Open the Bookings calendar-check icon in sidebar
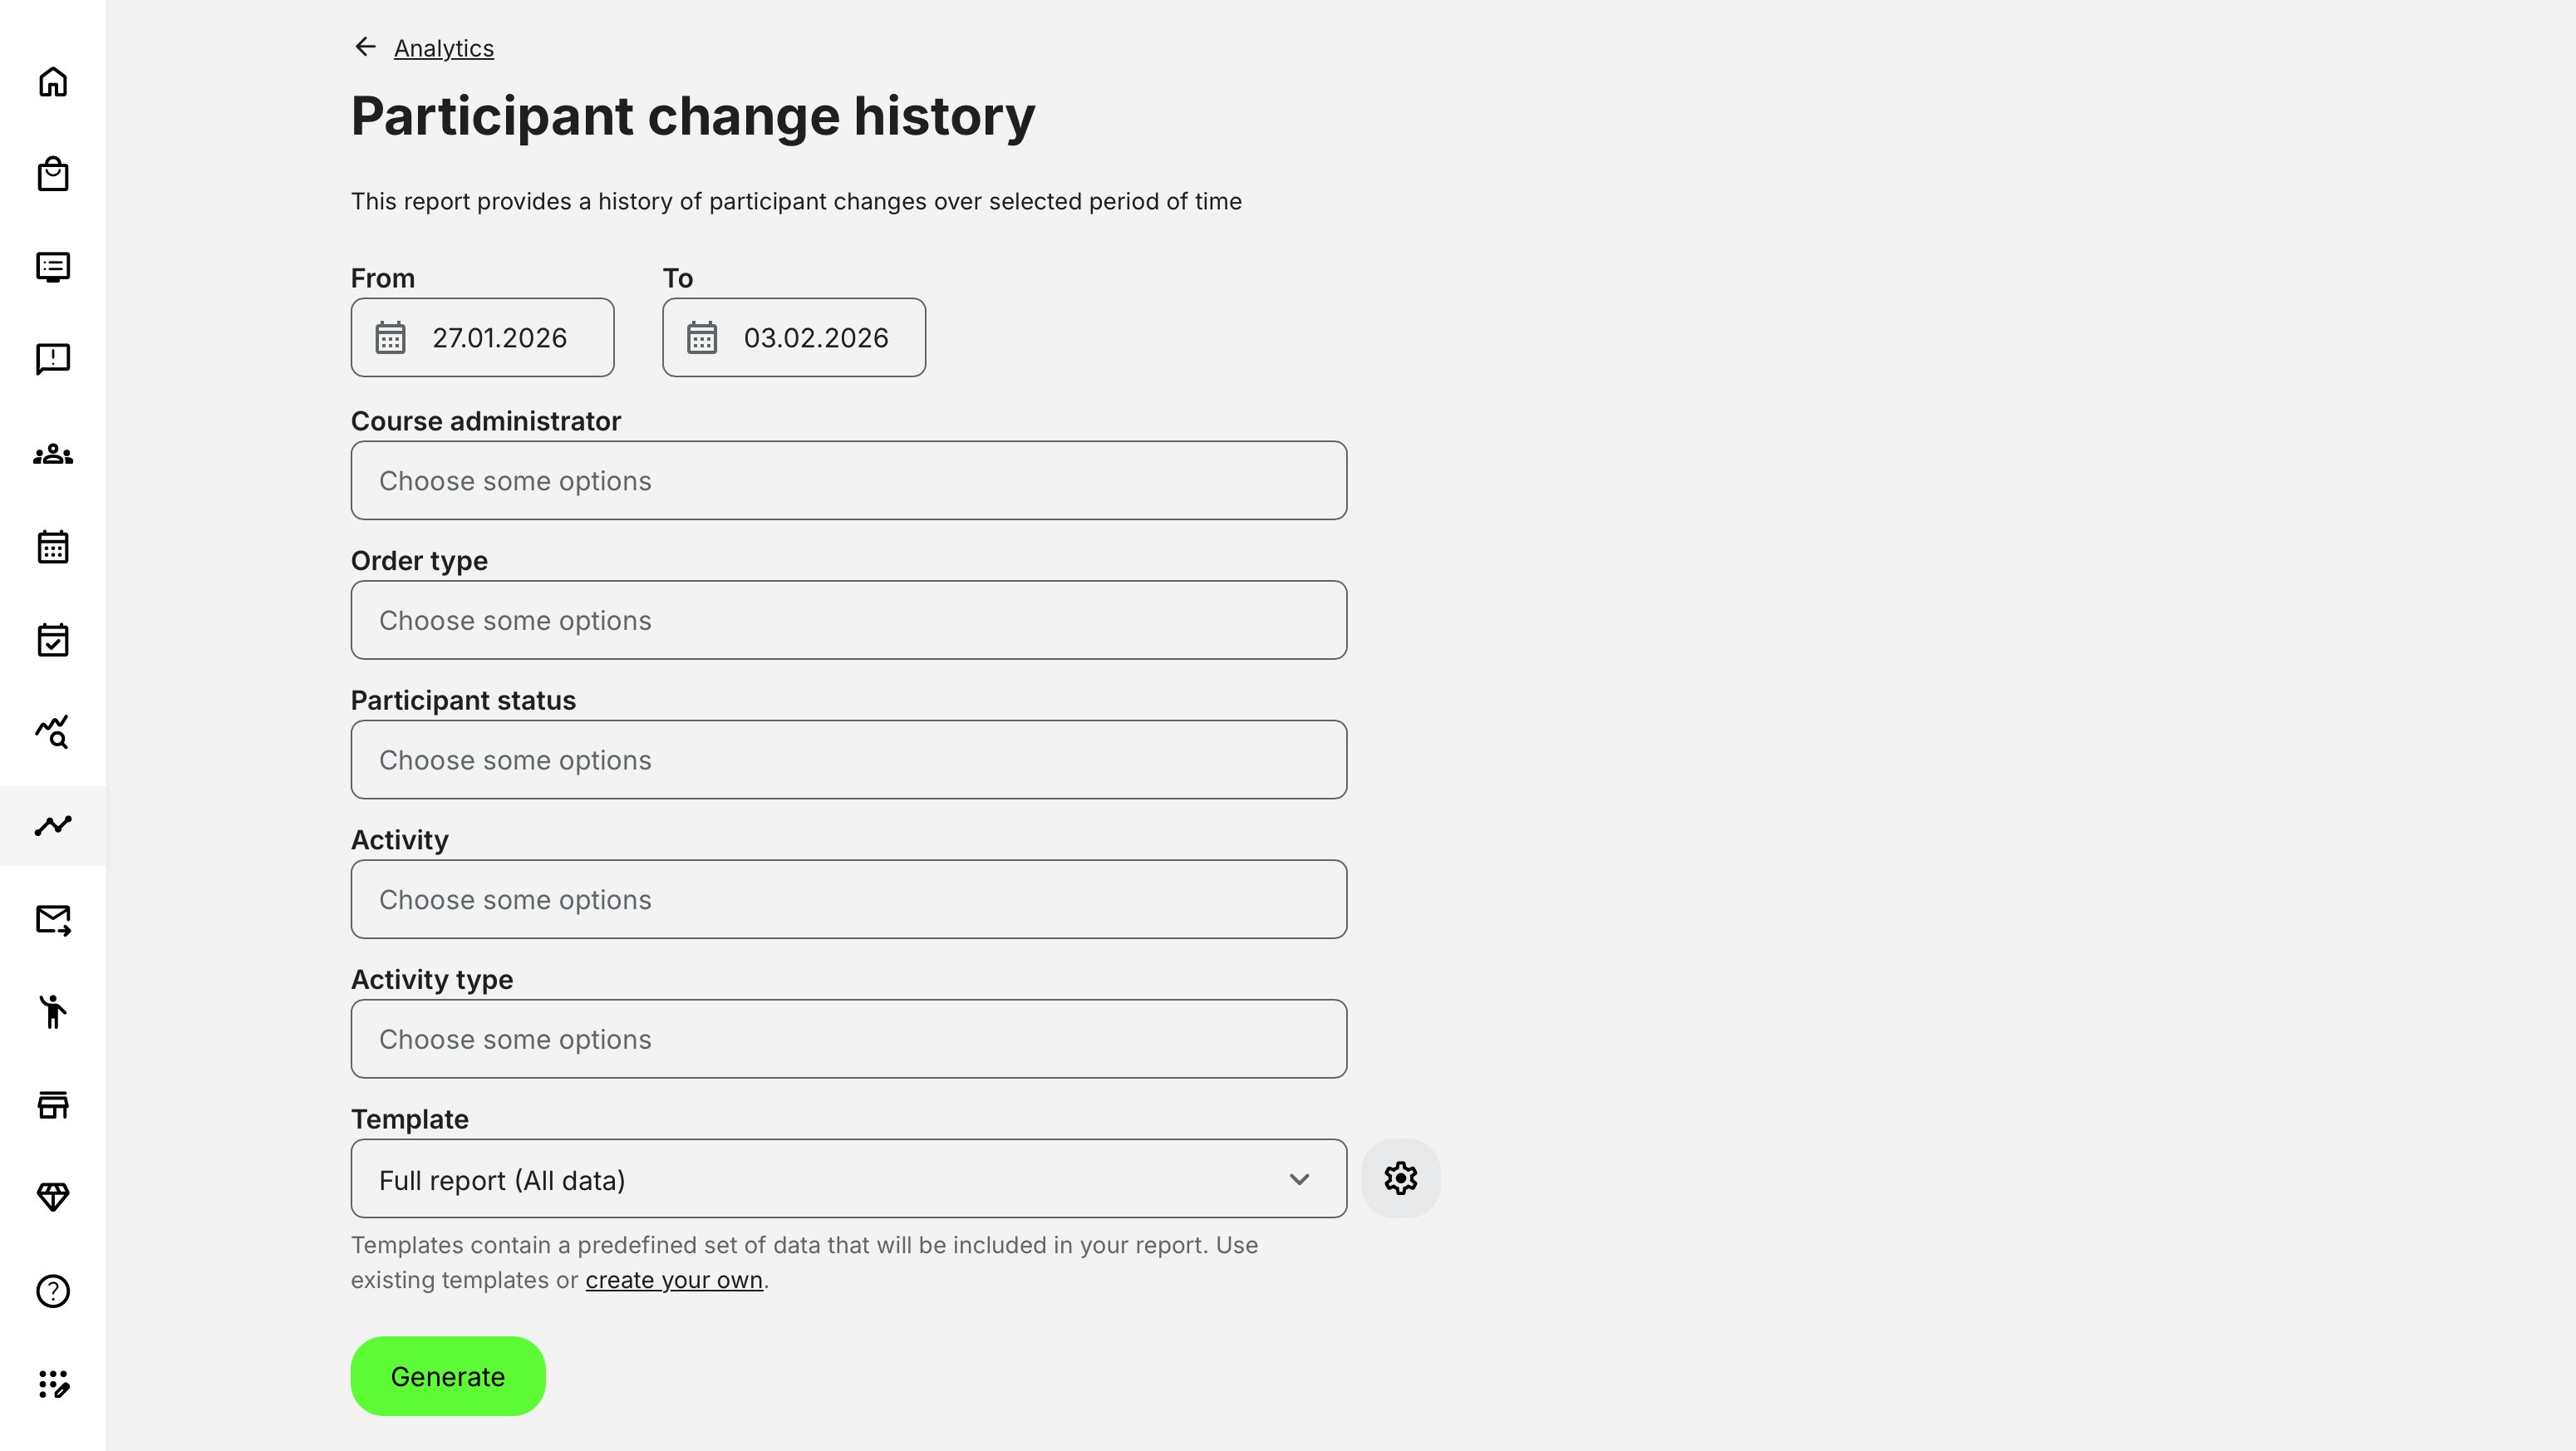The height and width of the screenshot is (1451, 2576). coord(53,640)
